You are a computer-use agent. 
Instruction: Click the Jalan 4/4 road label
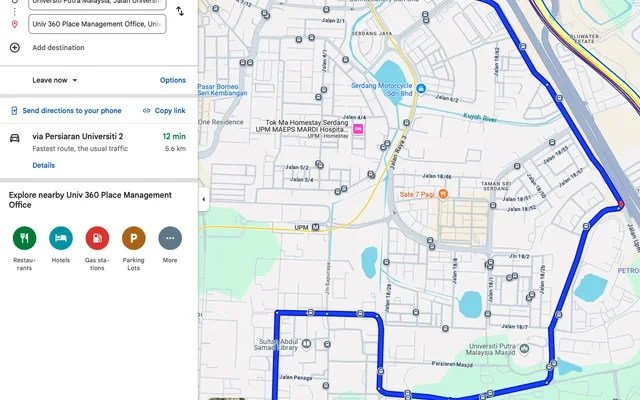coord(354,118)
